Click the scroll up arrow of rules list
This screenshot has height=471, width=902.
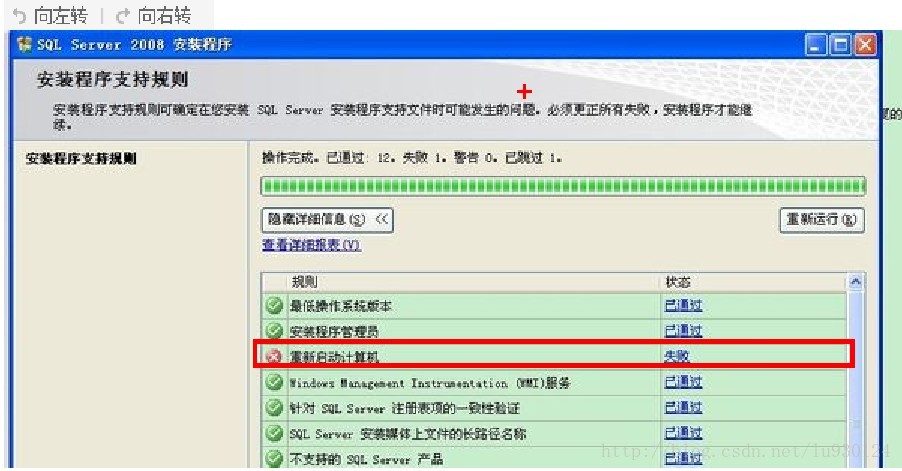[x=855, y=282]
